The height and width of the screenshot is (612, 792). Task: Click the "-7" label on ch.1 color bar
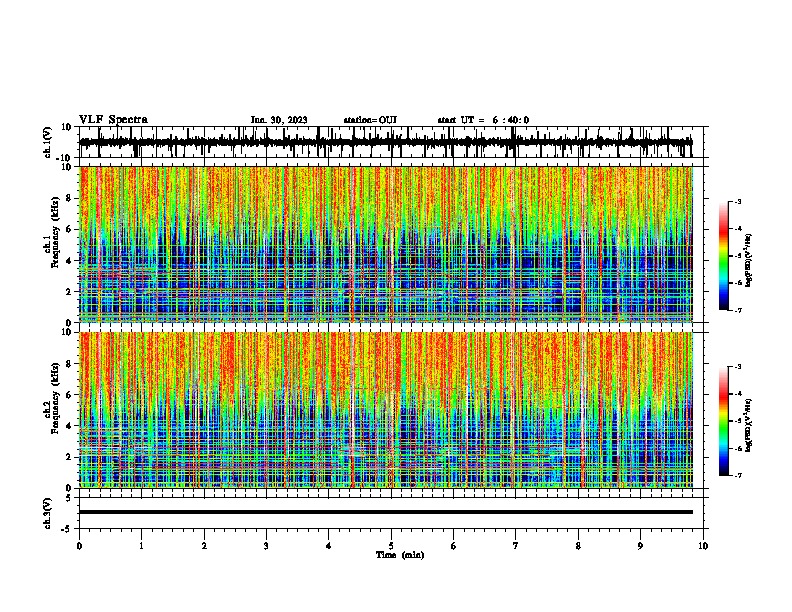(738, 310)
